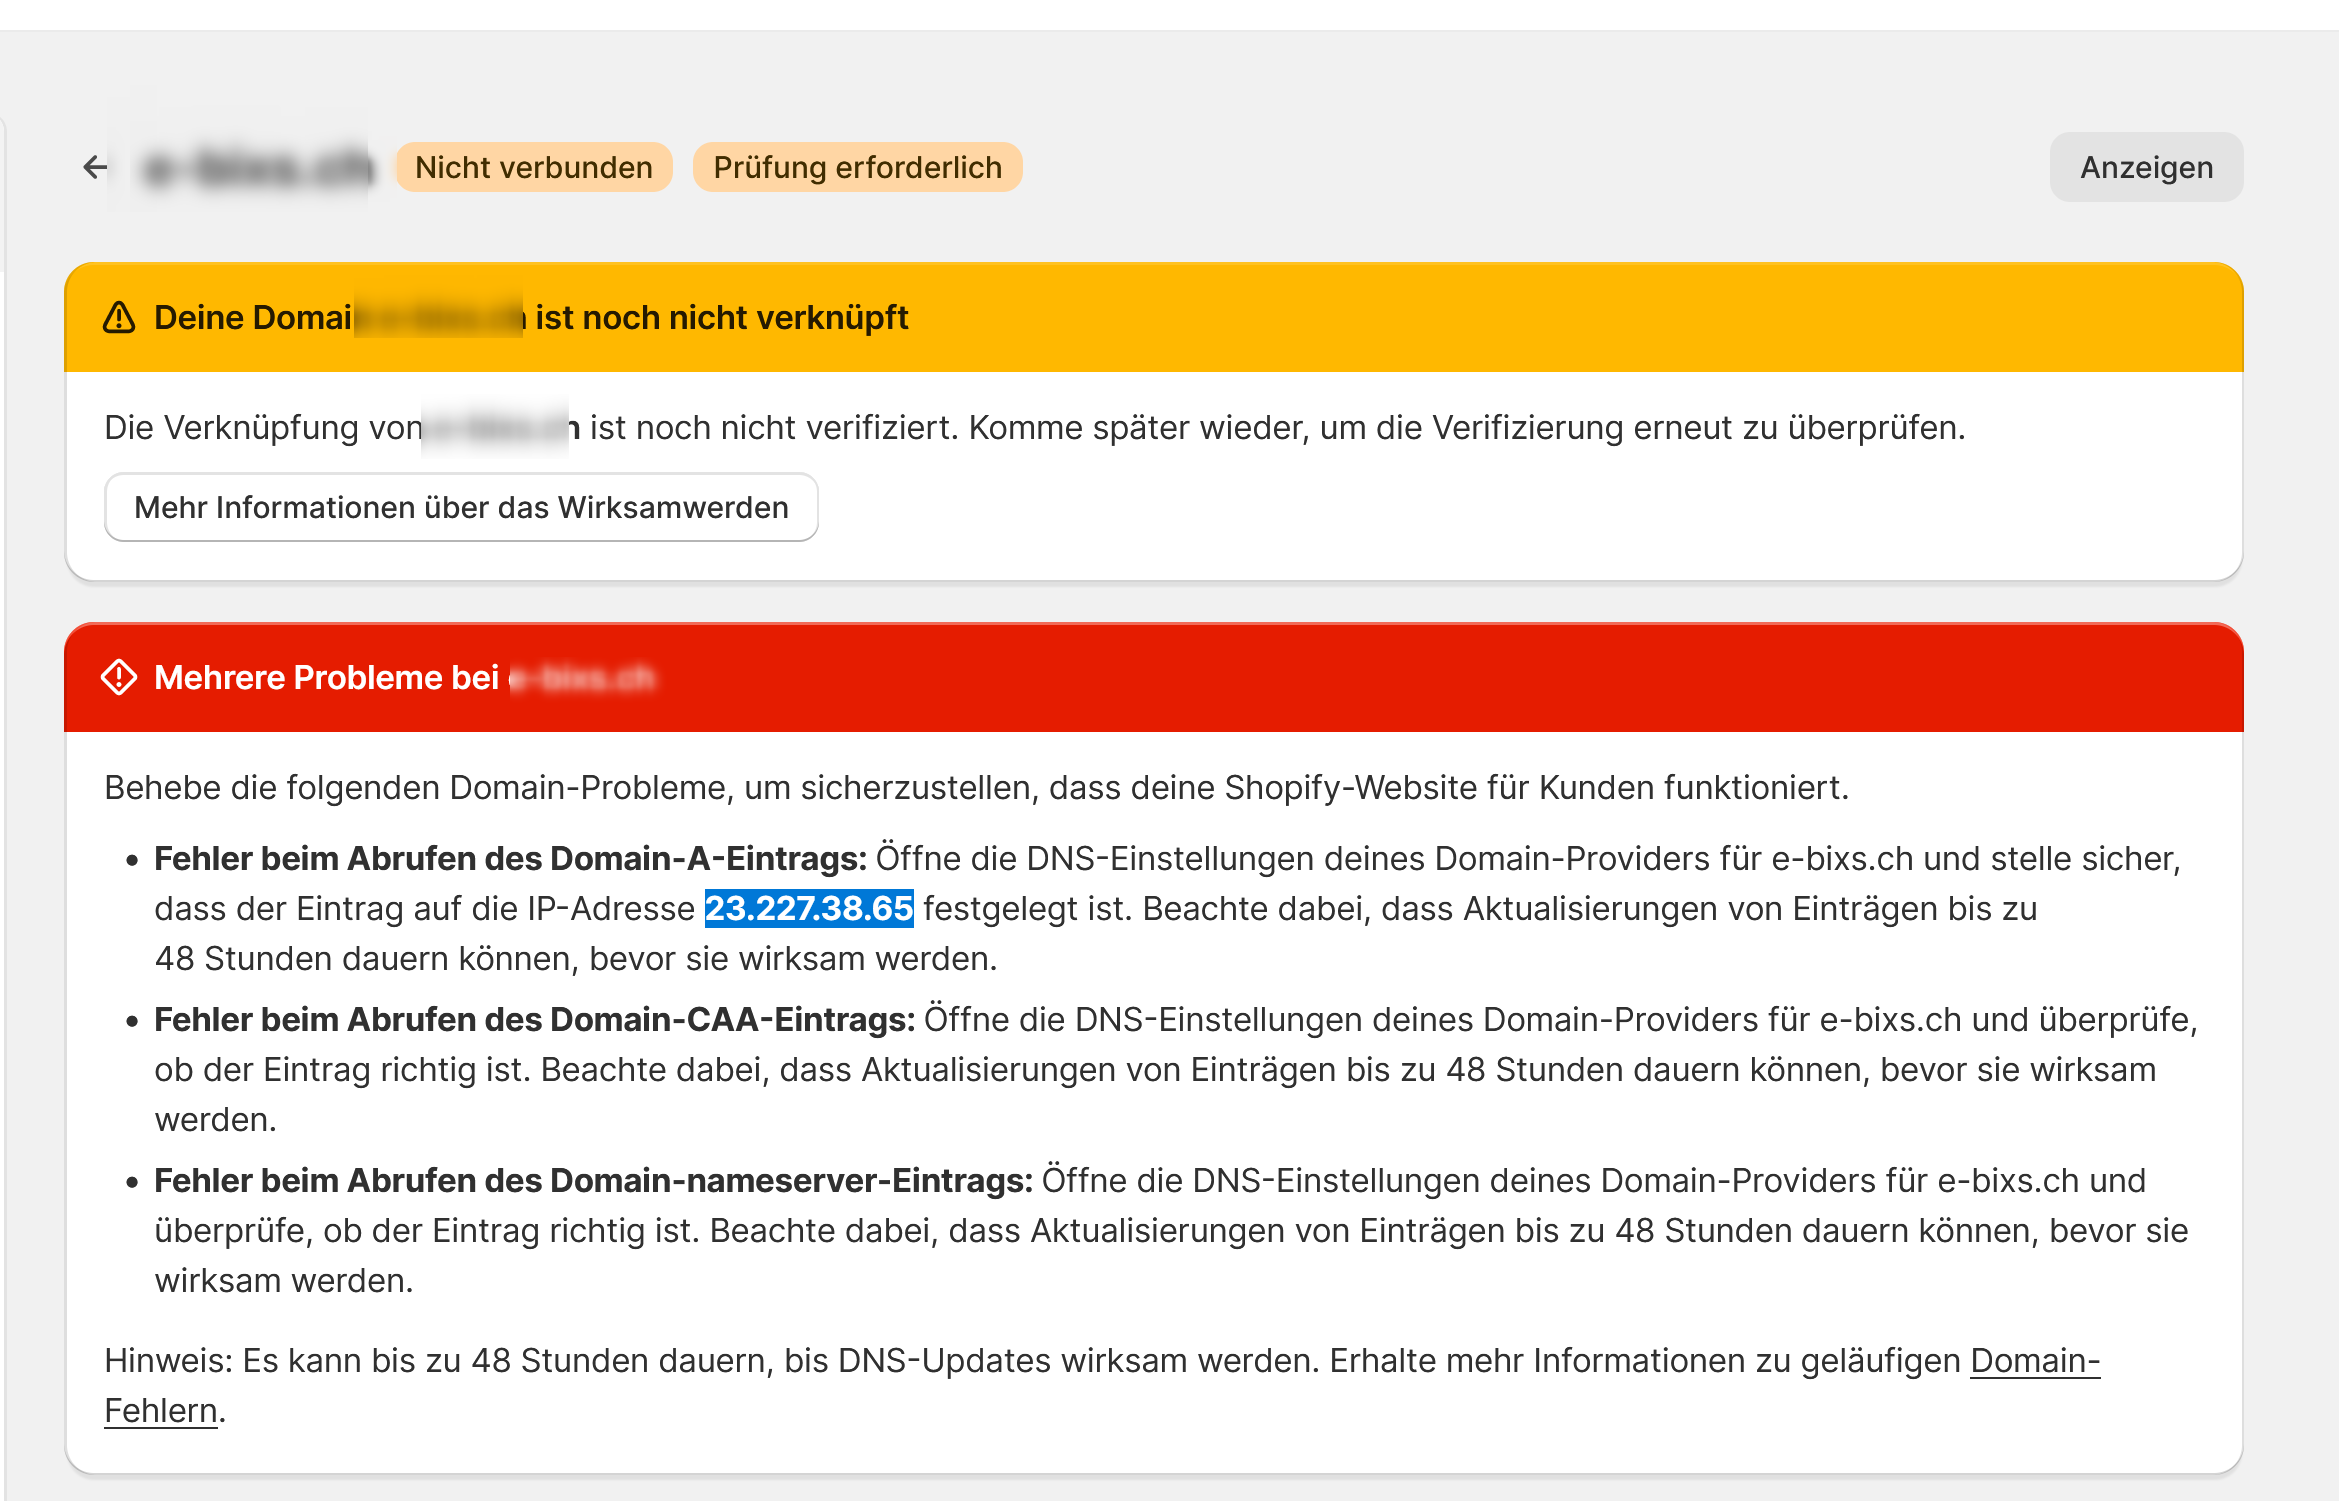Open Mehr Informationen über das Wirksamwerden
The height and width of the screenshot is (1501, 2339).
click(x=461, y=507)
